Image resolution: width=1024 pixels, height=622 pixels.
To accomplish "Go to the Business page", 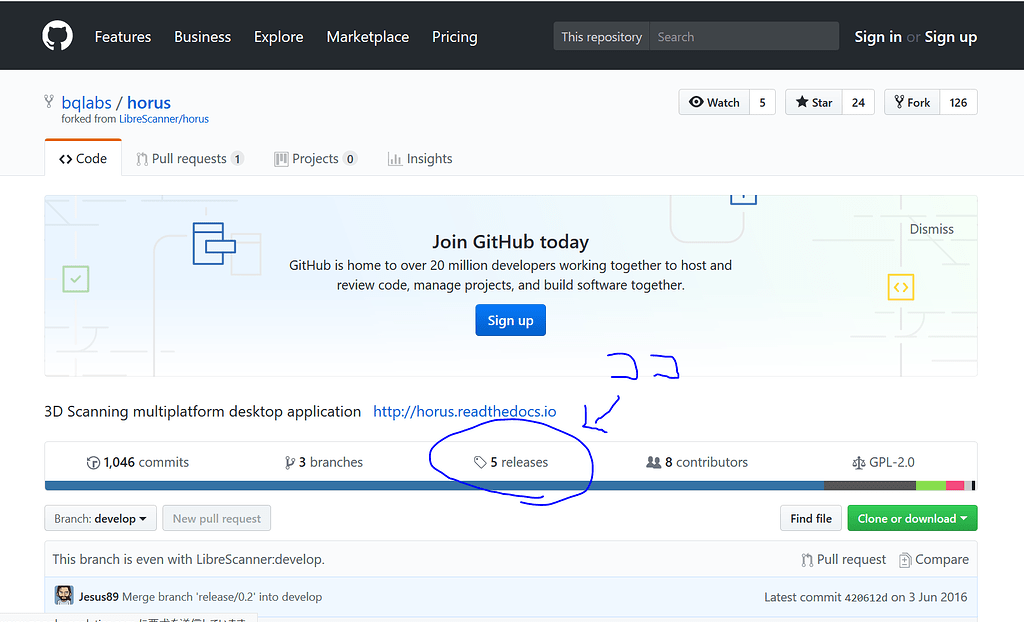I will click(x=202, y=37).
